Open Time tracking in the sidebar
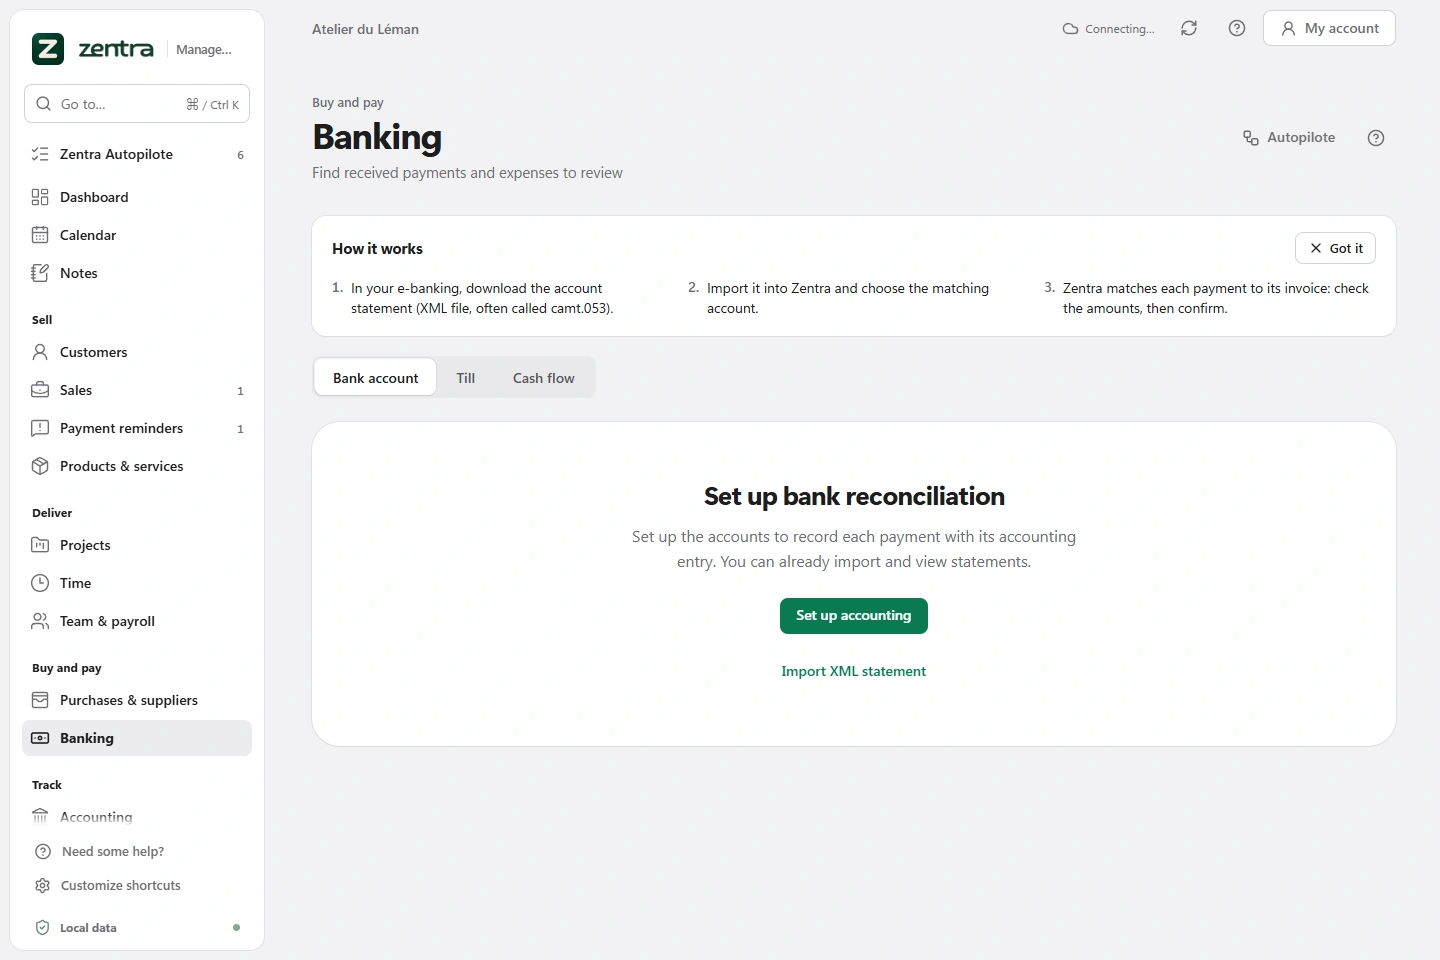1440x960 pixels. 137,583
